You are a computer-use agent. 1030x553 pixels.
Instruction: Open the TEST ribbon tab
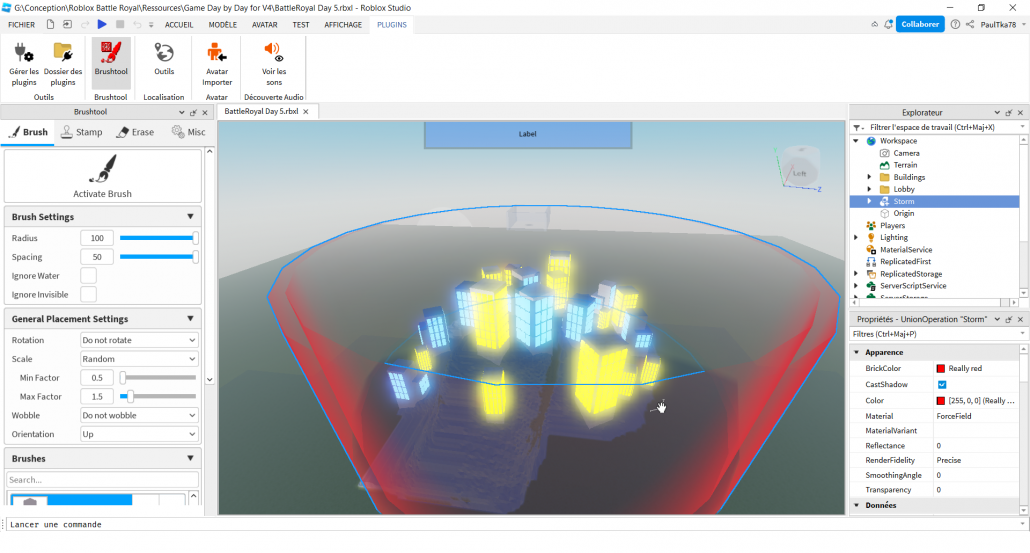pyautogui.click(x=301, y=25)
